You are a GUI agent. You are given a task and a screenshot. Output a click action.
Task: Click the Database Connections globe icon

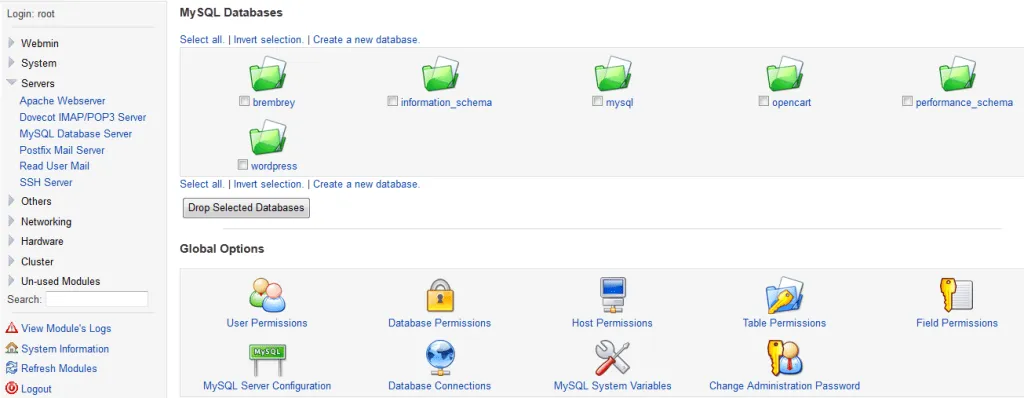click(x=440, y=358)
